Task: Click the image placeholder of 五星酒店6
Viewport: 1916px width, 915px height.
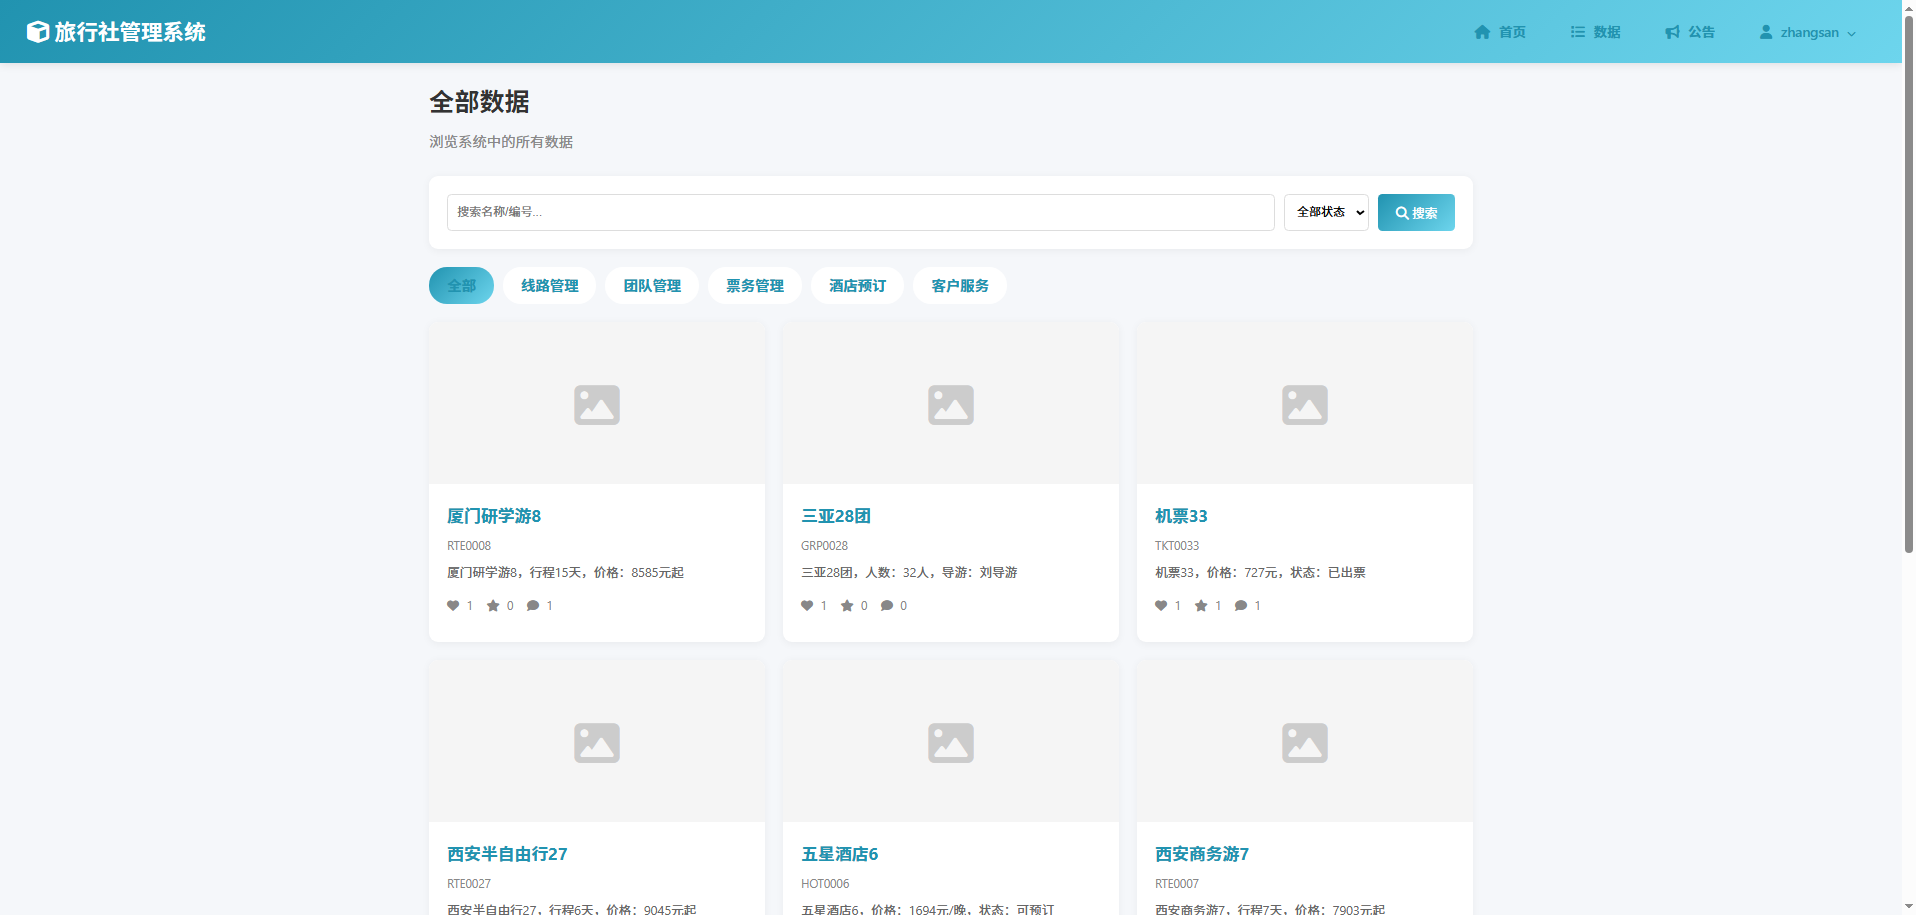Action: 951,742
